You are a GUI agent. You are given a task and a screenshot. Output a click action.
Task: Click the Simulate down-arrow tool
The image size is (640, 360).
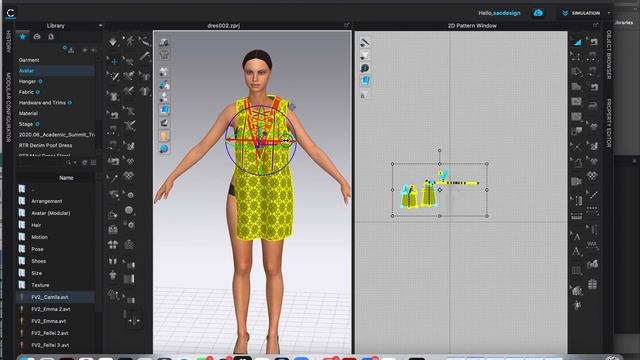pos(113,42)
